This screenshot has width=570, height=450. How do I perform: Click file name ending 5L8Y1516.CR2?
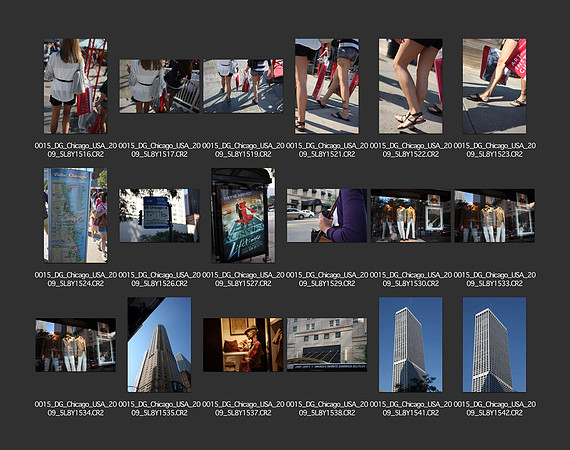click(76, 150)
